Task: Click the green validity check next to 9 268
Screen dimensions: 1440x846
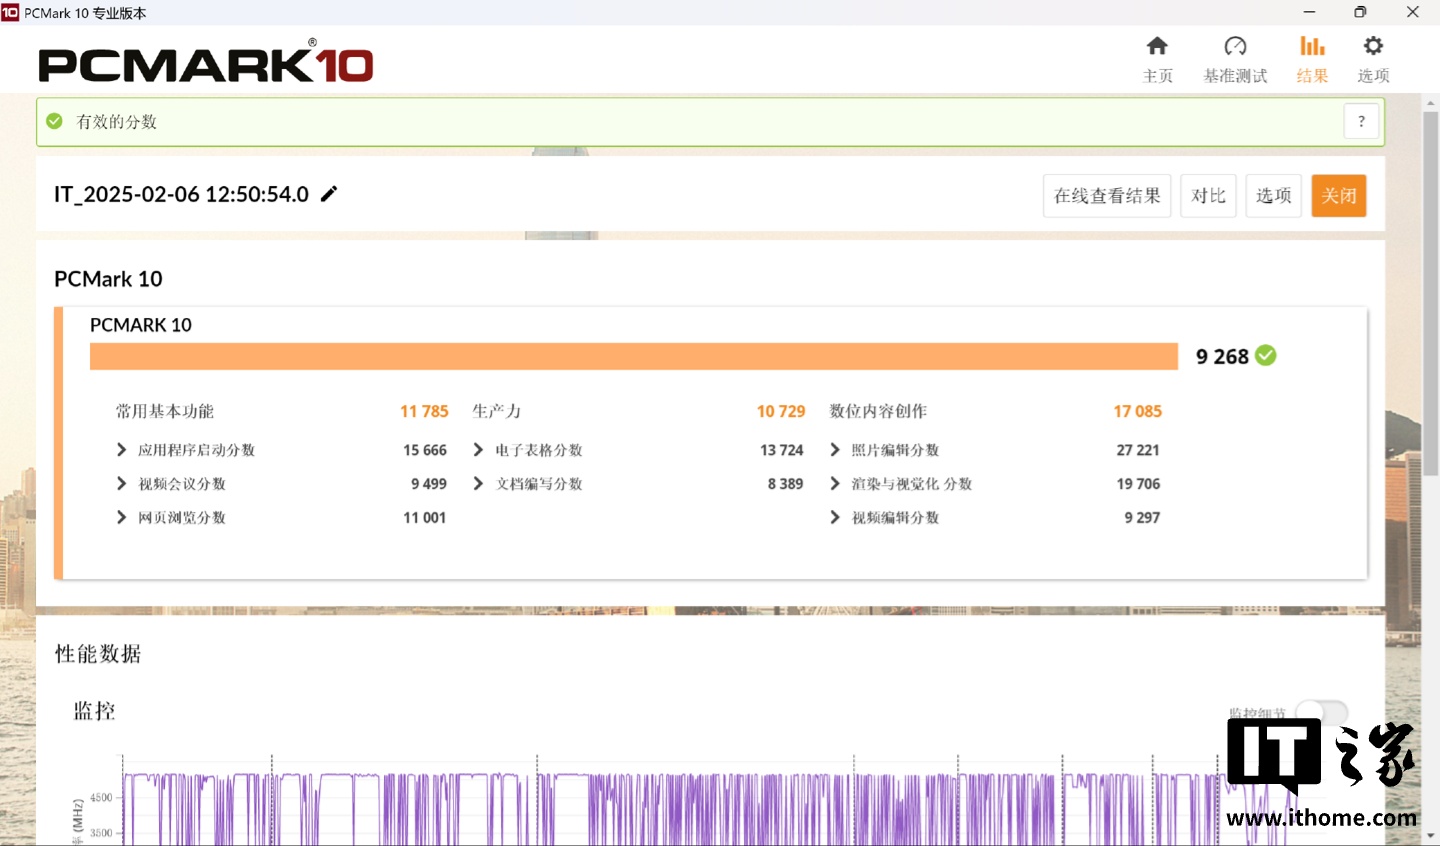Action: (1266, 355)
